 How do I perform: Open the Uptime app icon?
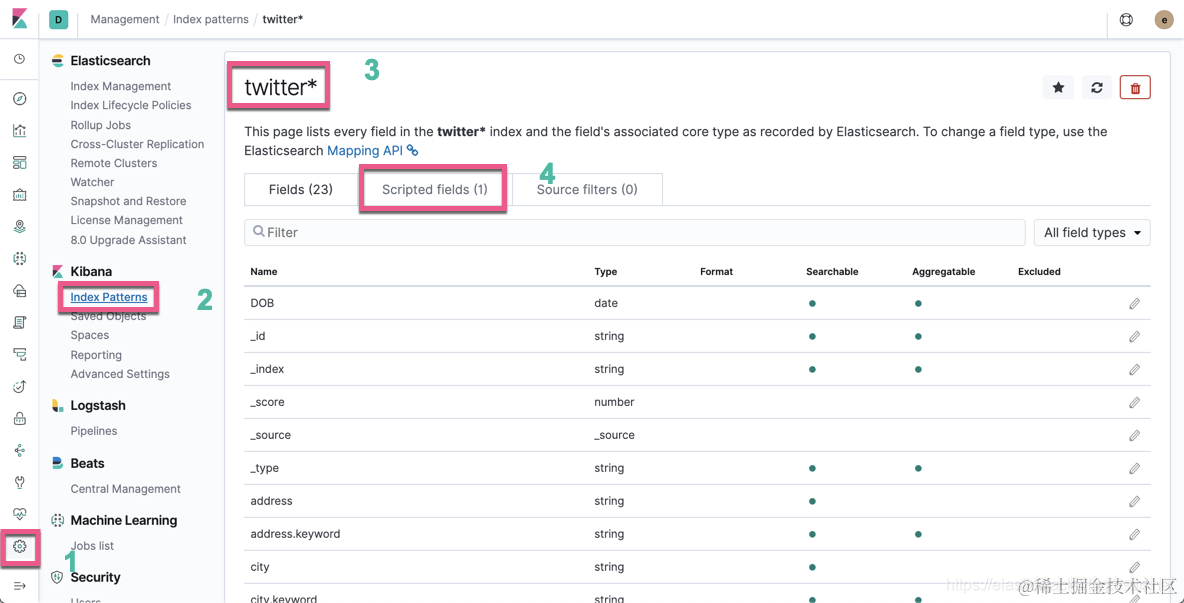(20, 386)
